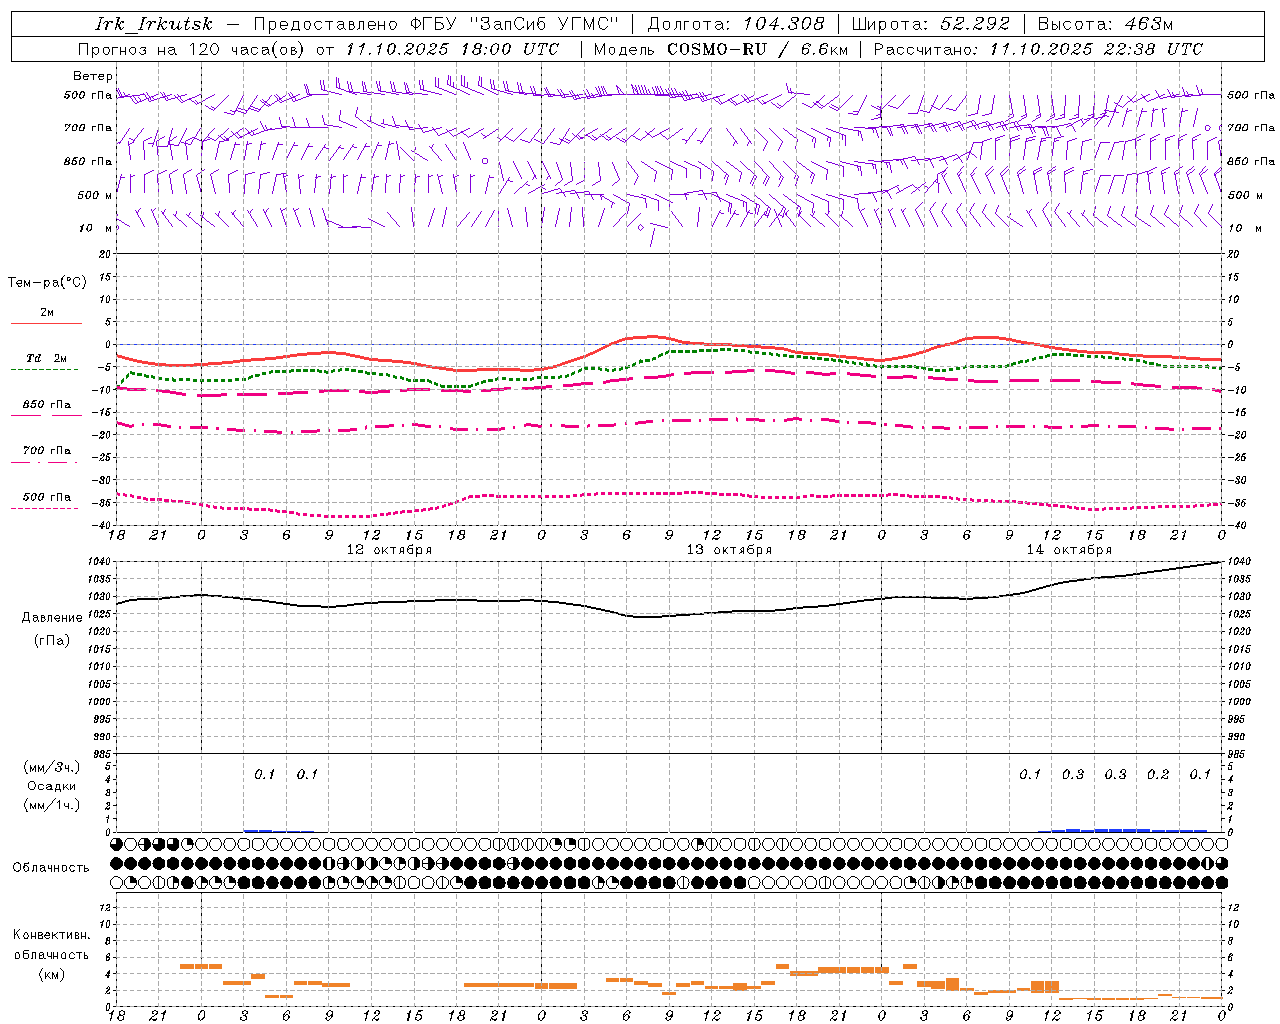
Task: Click the Td 2м legend entry
Action: [x=46, y=358]
